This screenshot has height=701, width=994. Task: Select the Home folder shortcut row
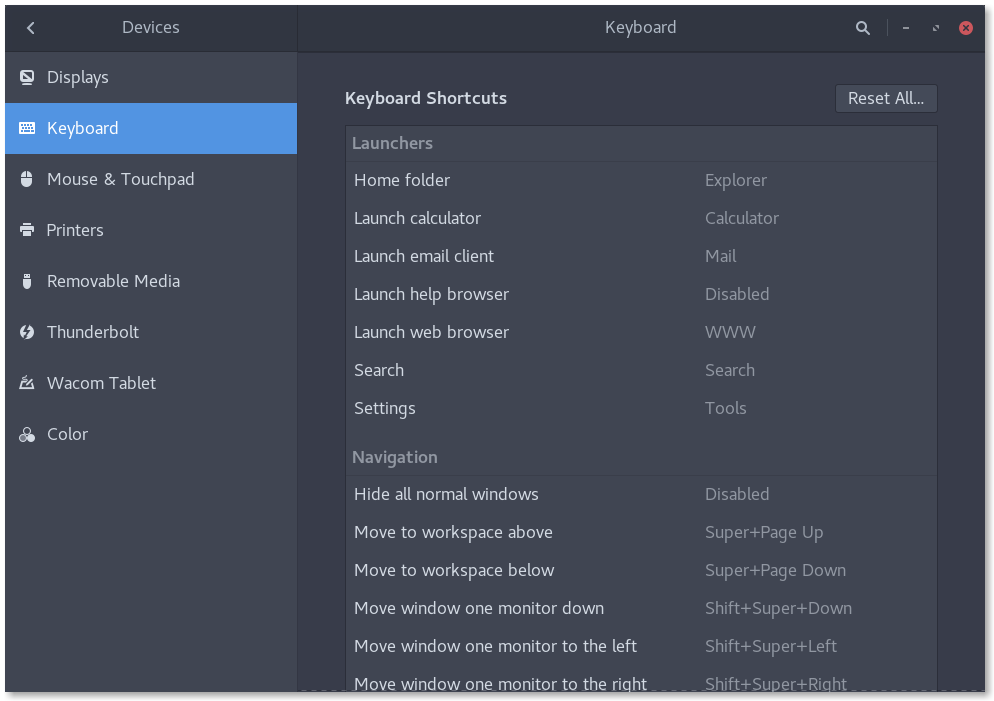641,180
